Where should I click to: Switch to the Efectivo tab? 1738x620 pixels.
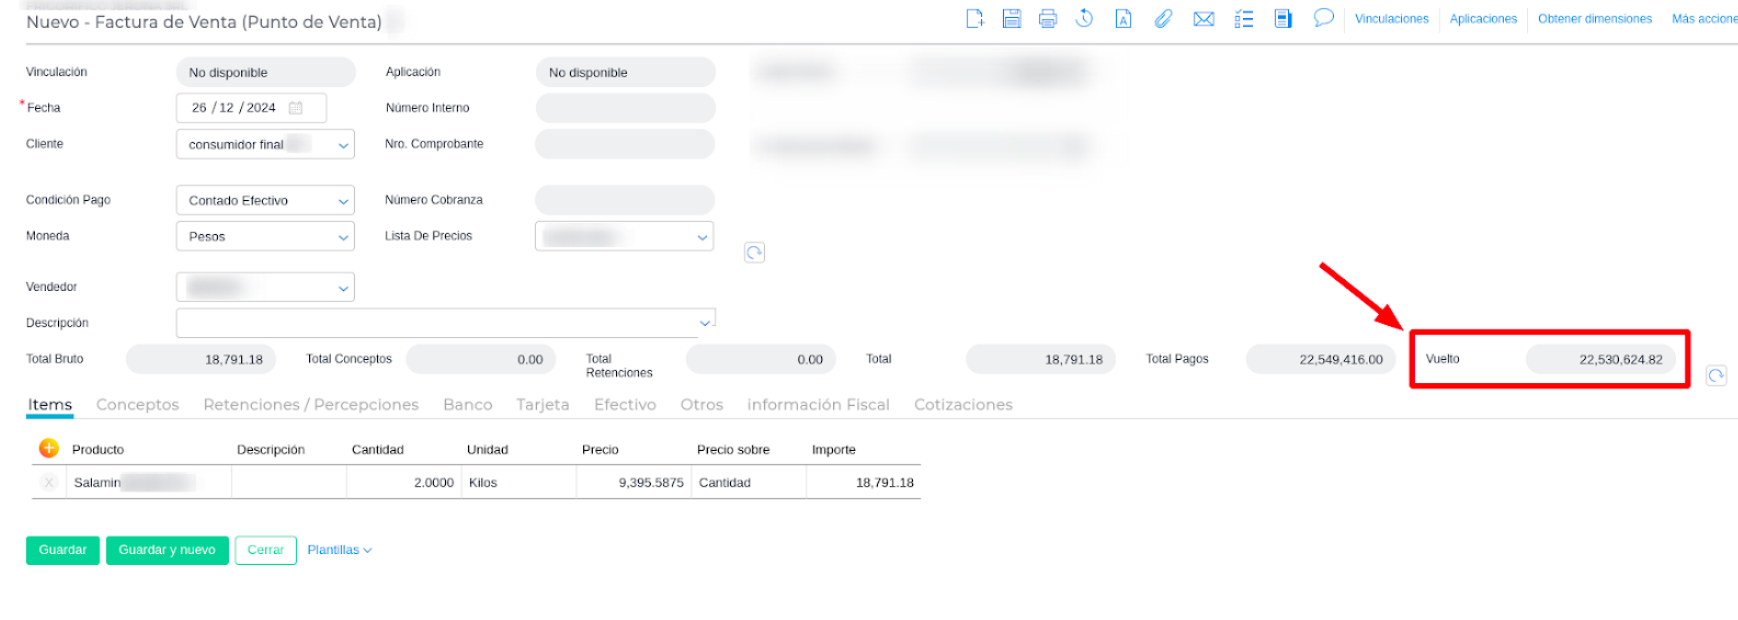coord(625,405)
